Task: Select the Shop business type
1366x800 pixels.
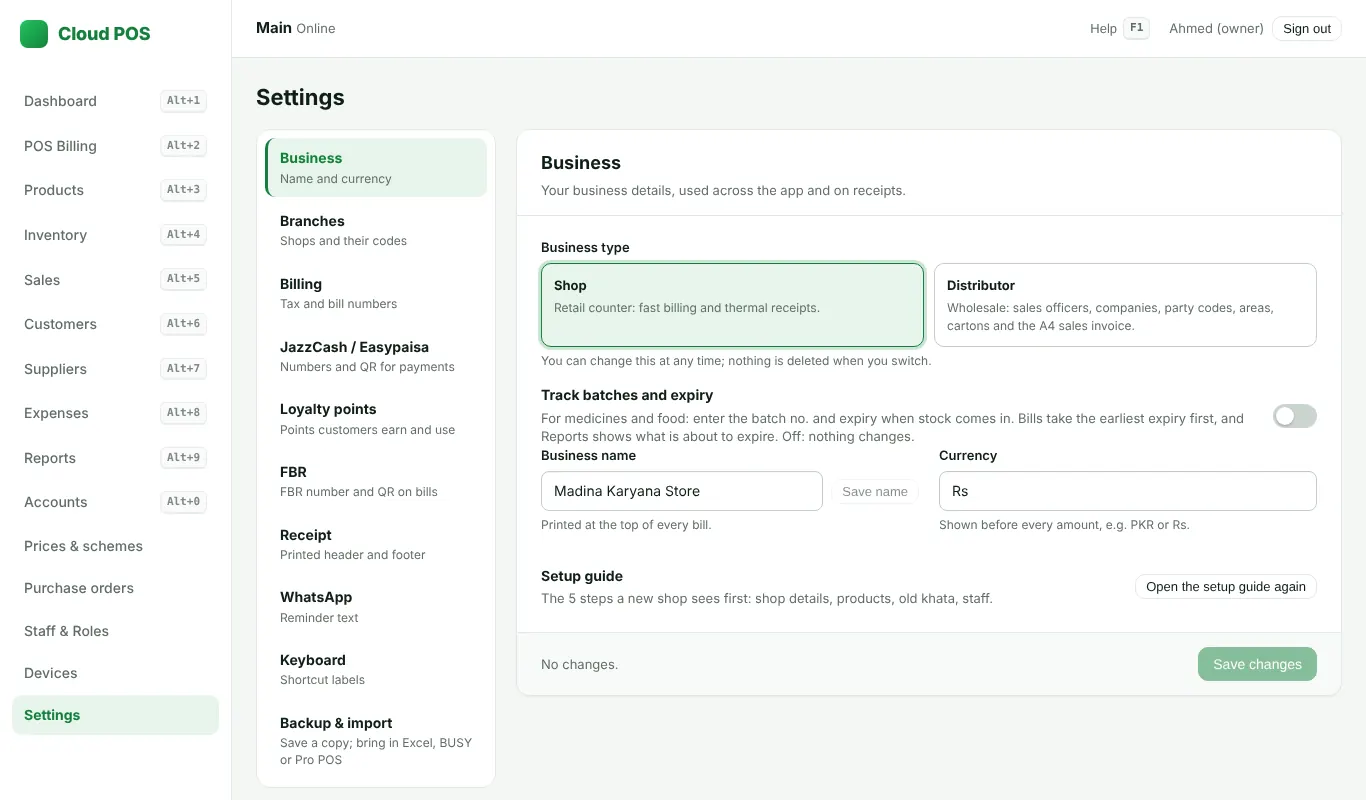Action: point(732,305)
